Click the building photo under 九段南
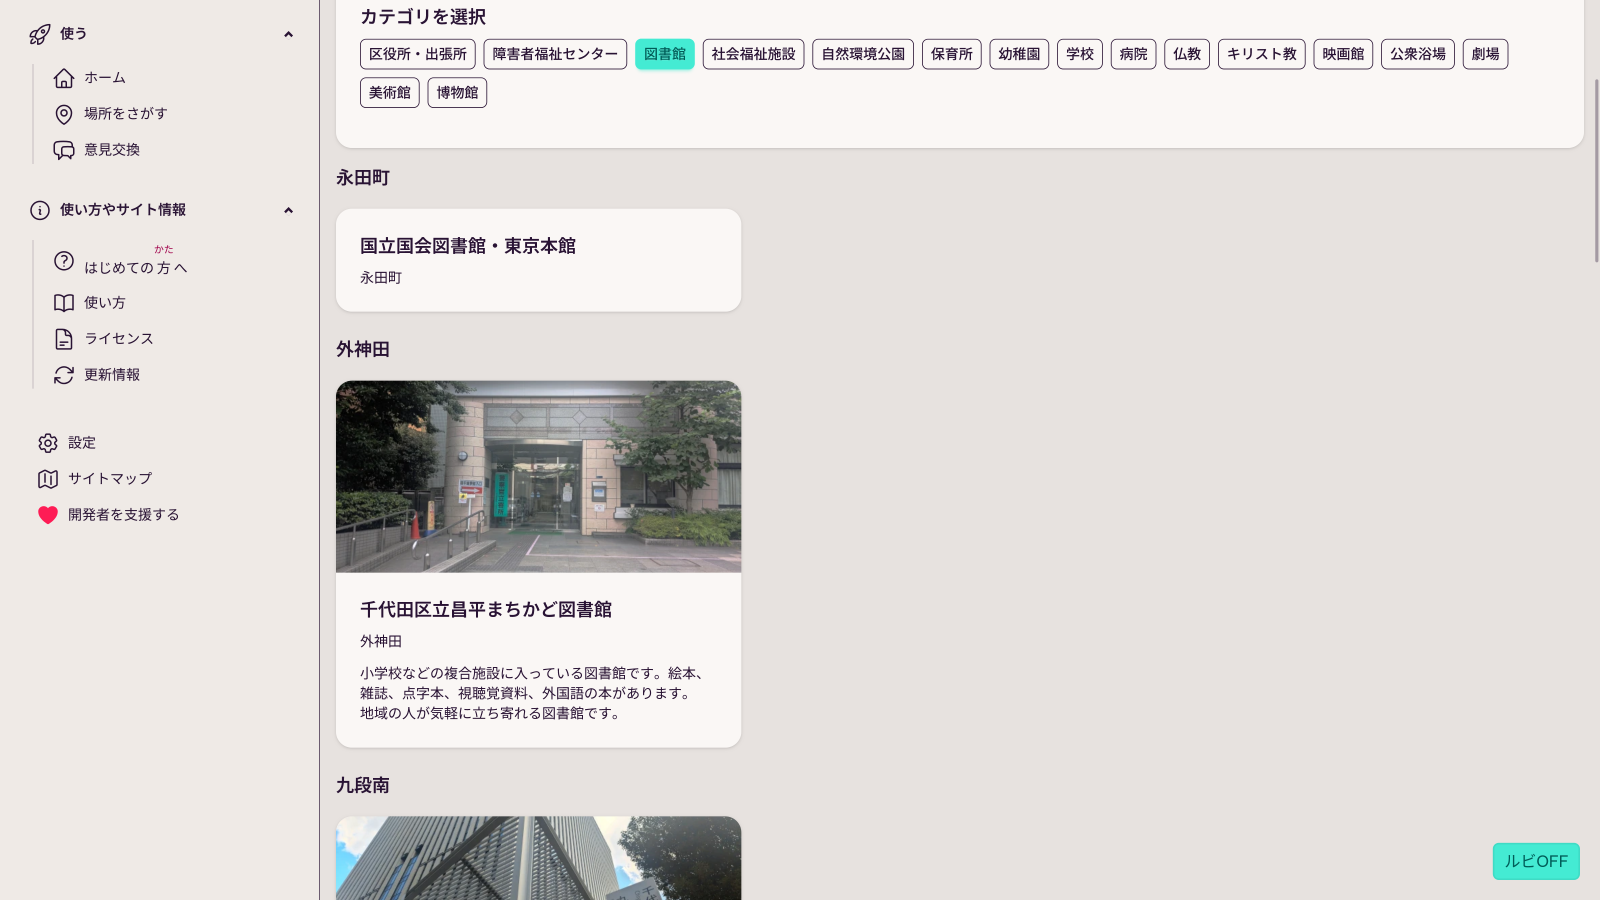Image resolution: width=1600 pixels, height=900 pixels. tap(538, 858)
